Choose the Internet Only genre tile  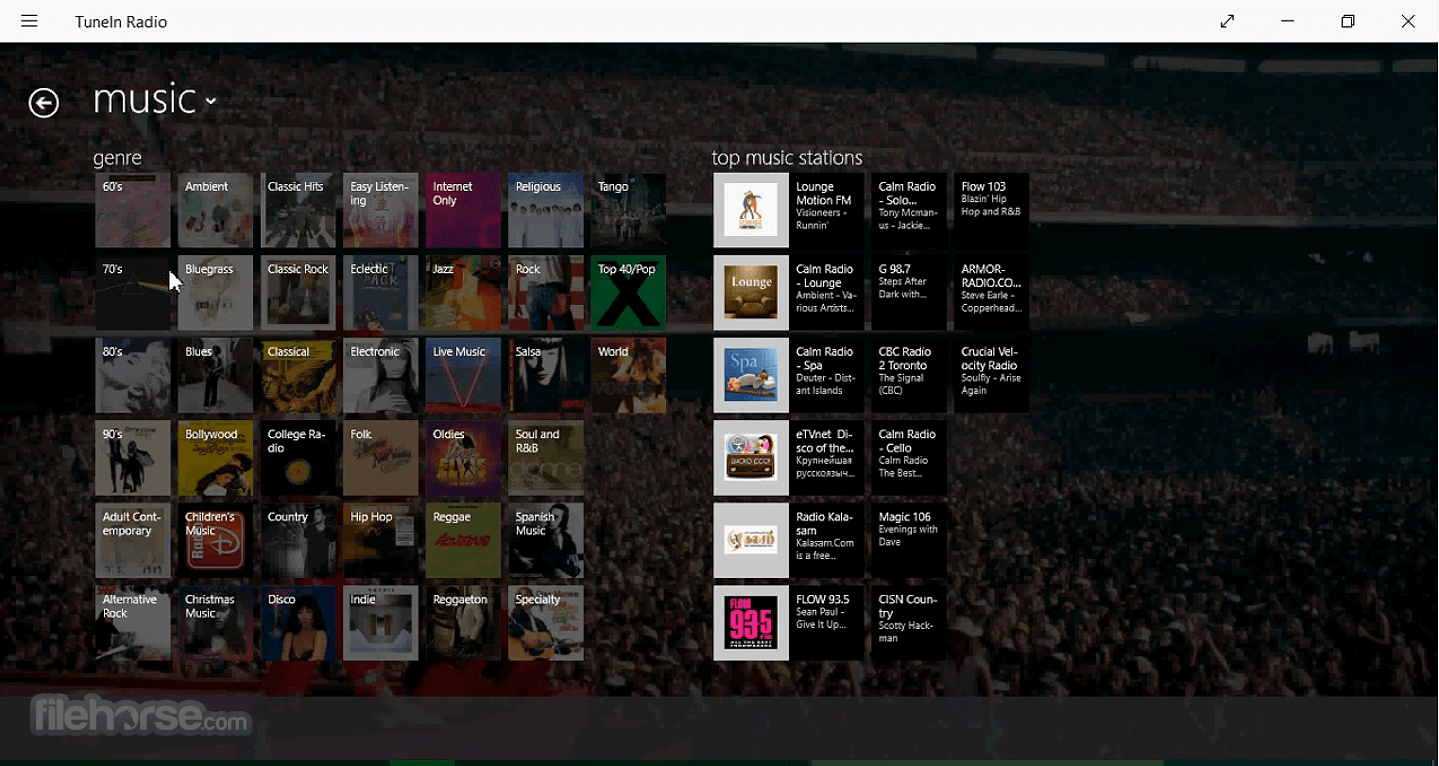tap(463, 210)
